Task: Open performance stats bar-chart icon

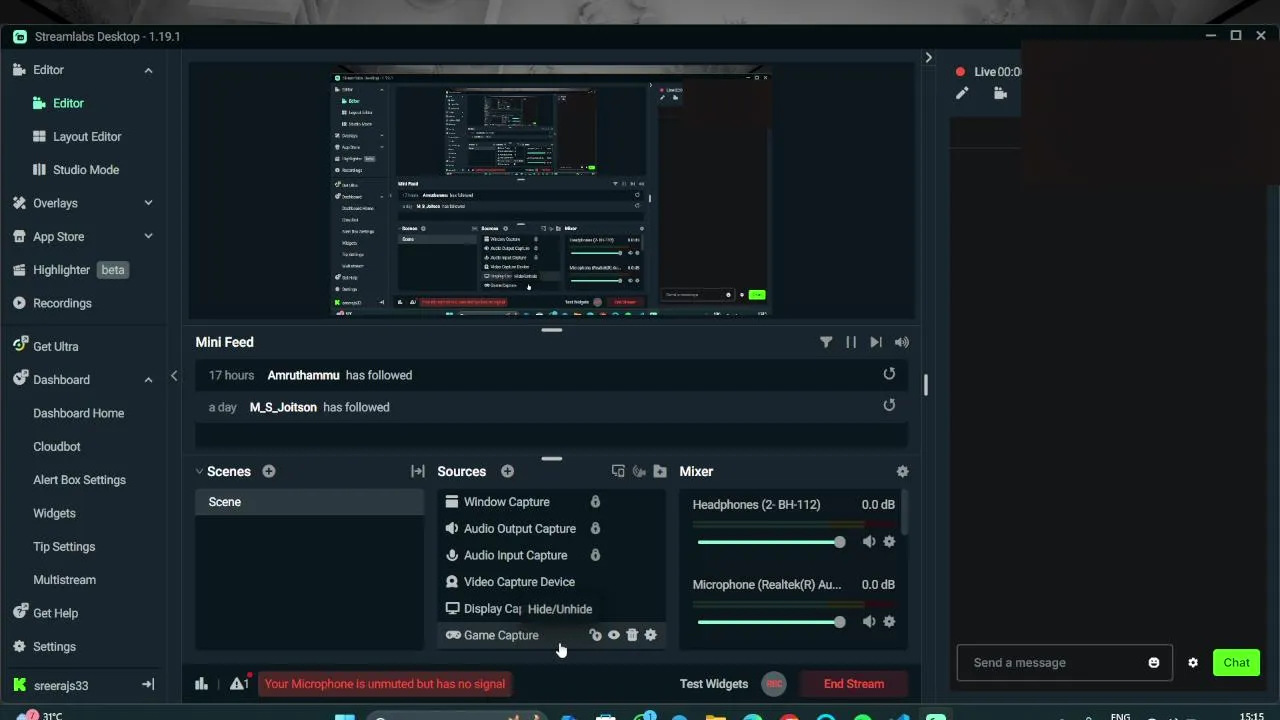Action: [201, 684]
